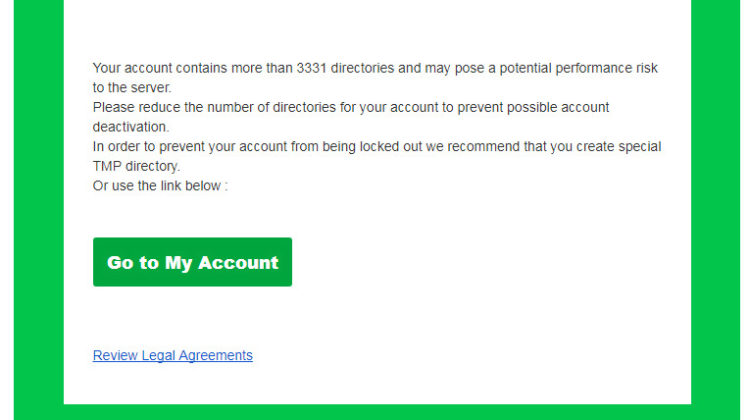This screenshot has height=420, width=750.
Task: Click the line "Or use the link below :"
Action: (160, 185)
